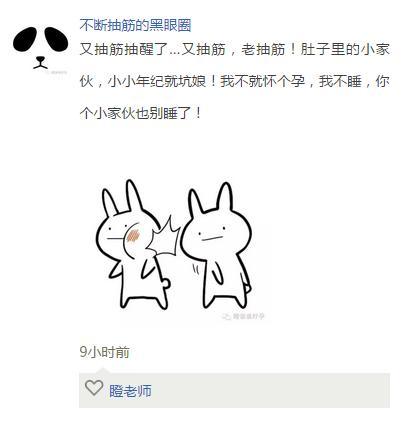The width and height of the screenshot is (412, 421).
Task: Click the motion lines beside the right rabbit's arm
Action: [196, 269]
